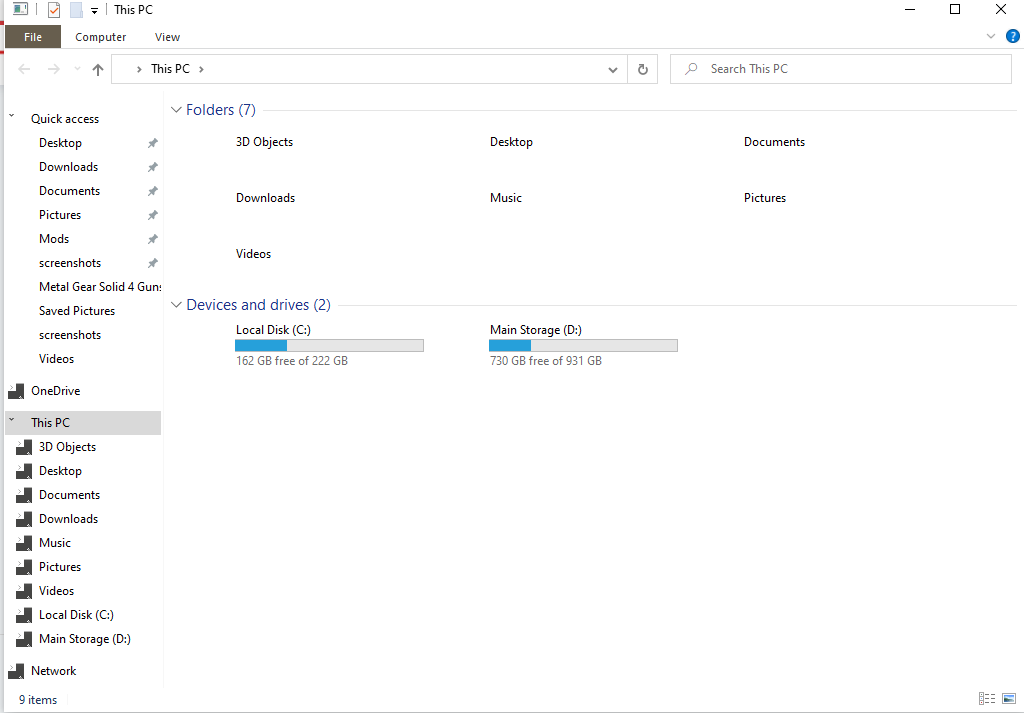Click the Search This PC field
The image size is (1024, 713).
pyautogui.click(x=841, y=69)
